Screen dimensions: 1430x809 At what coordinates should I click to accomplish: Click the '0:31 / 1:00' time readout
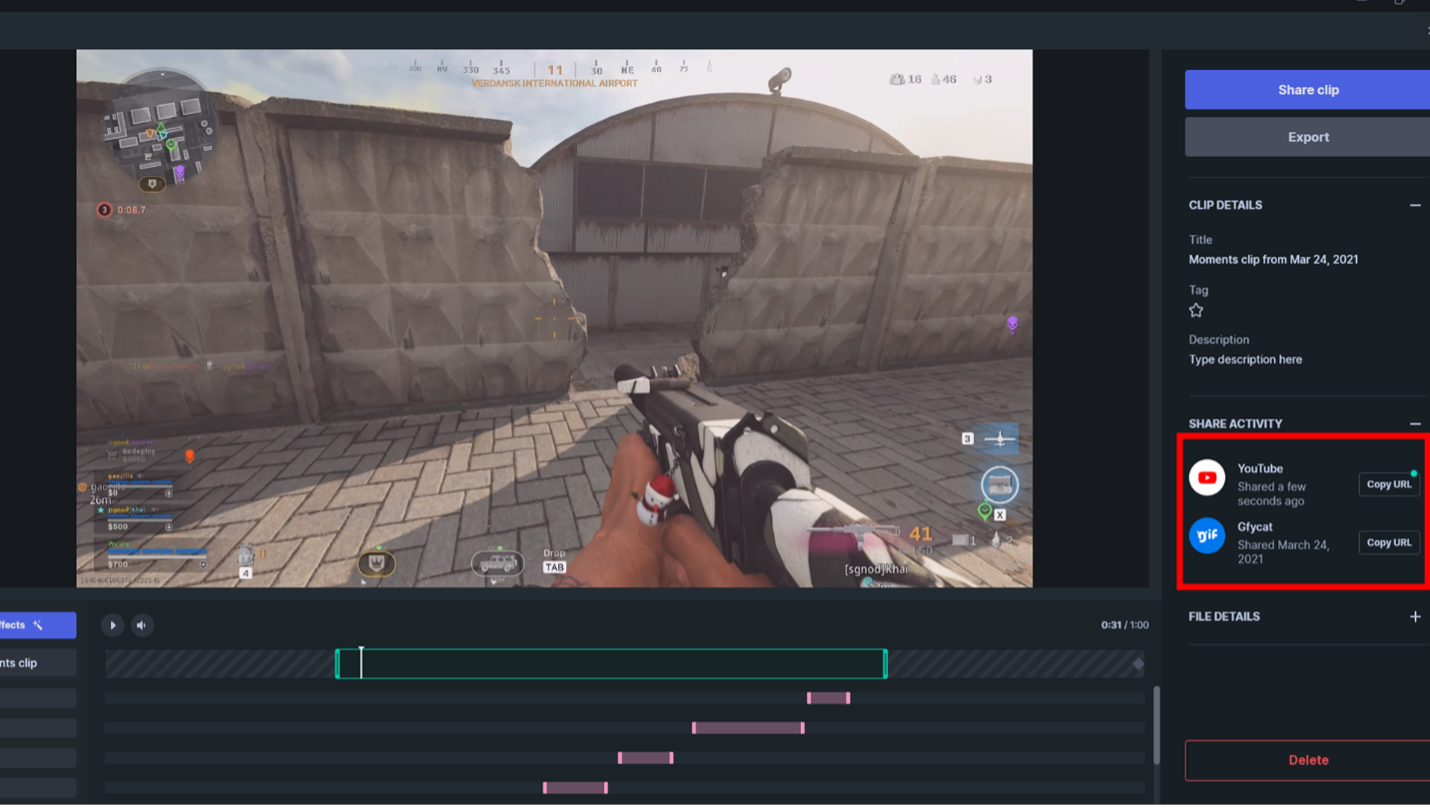(1124, 625)
